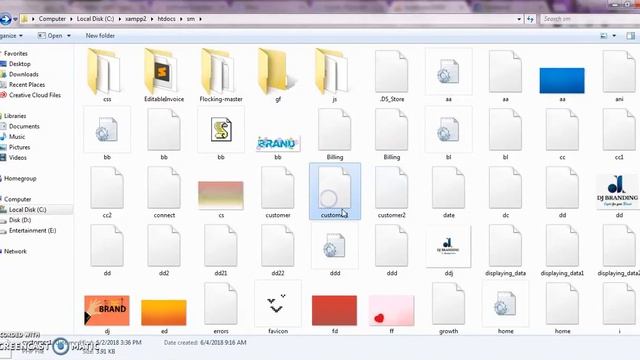Open Pictures library in the sidebar

click(20, 147)
